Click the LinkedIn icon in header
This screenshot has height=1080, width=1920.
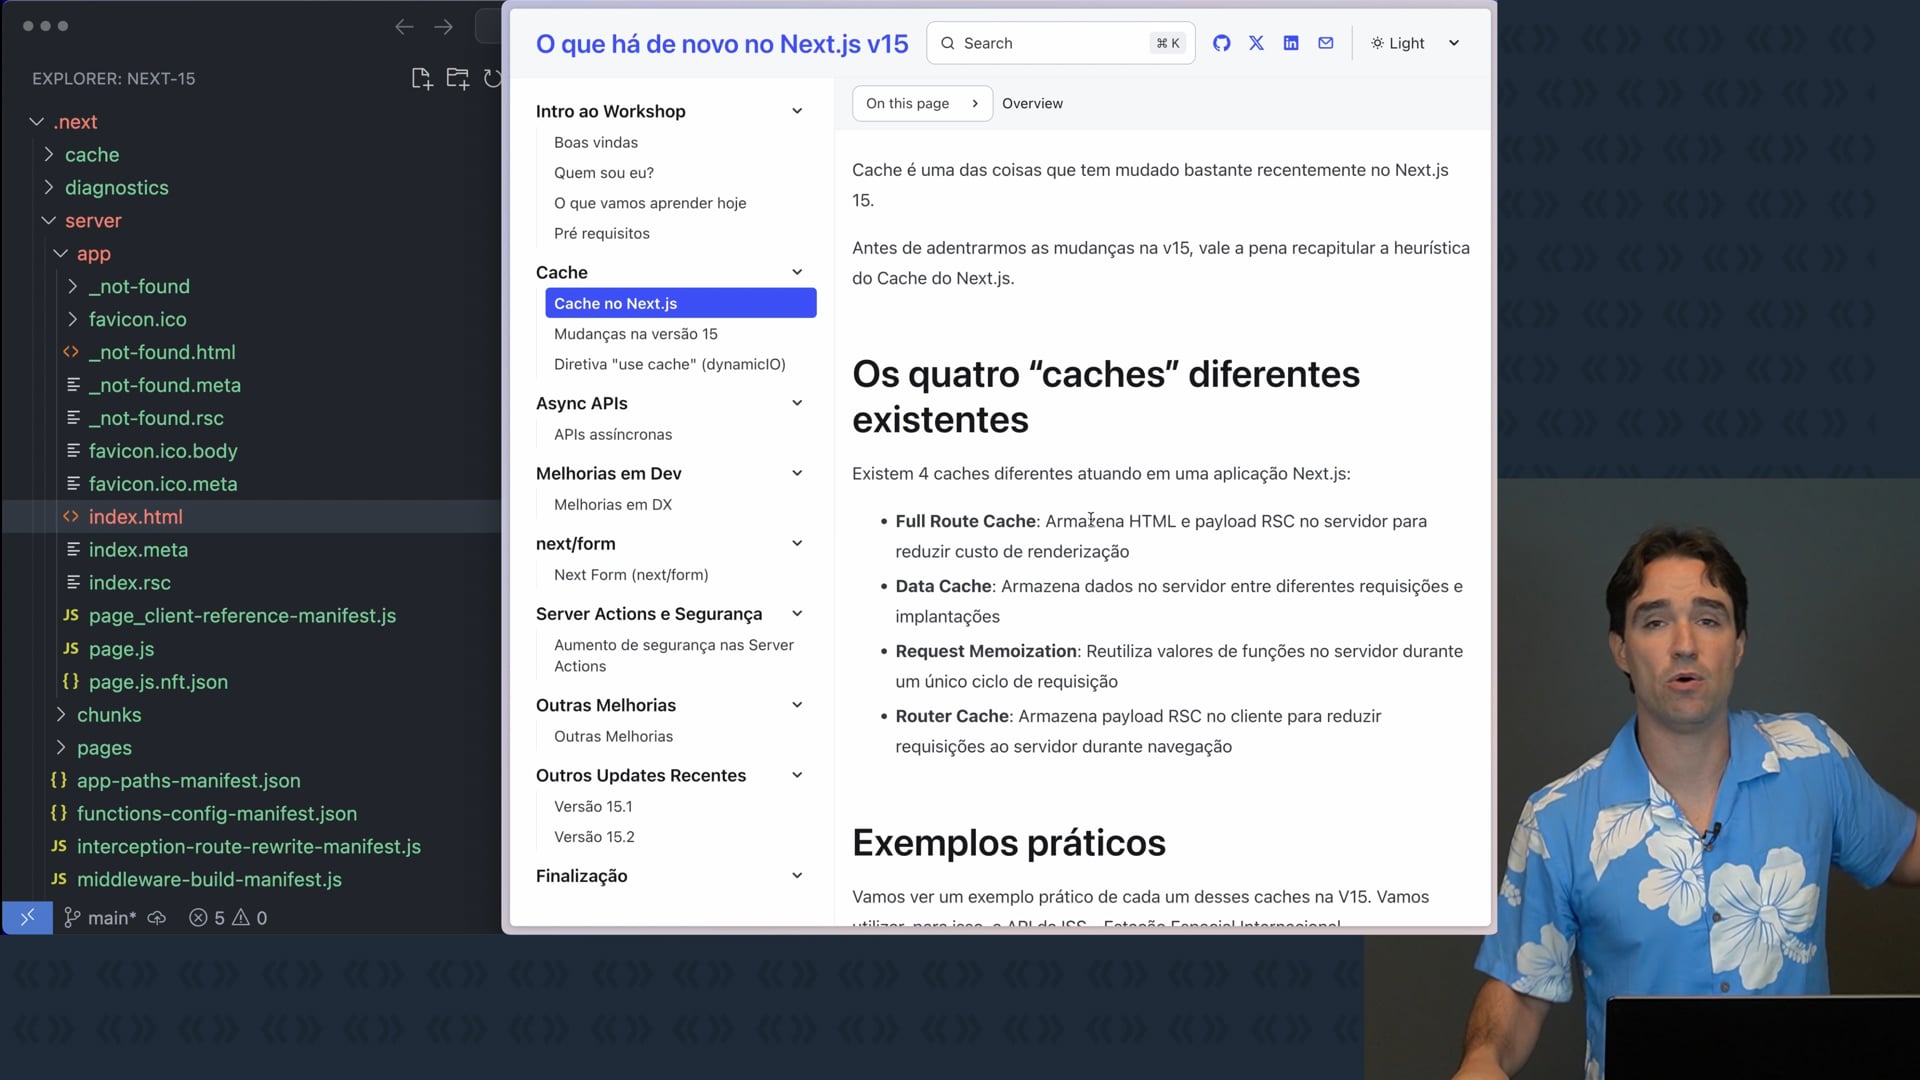click(1291, 43)
